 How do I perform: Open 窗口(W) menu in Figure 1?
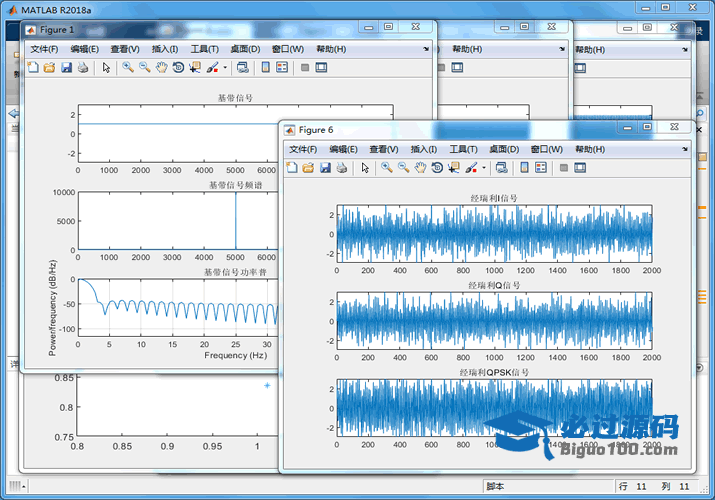click(x=288, y=49)
